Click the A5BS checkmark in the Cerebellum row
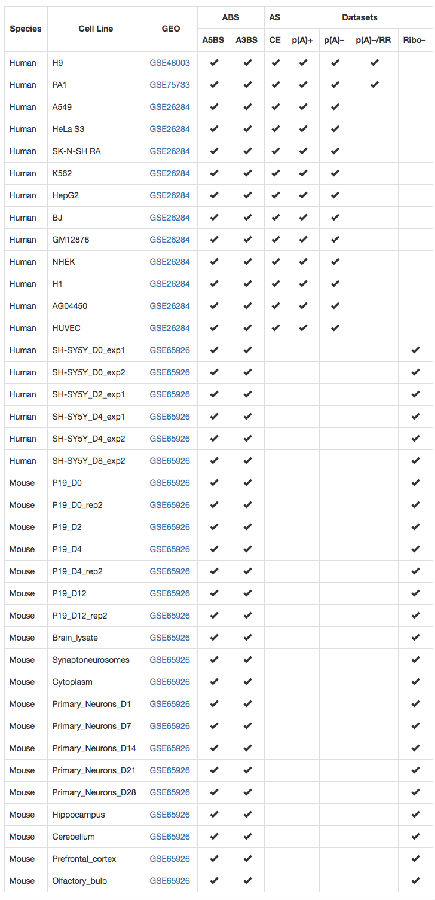Viewport: 435px width, 900px height. [214, 836]
